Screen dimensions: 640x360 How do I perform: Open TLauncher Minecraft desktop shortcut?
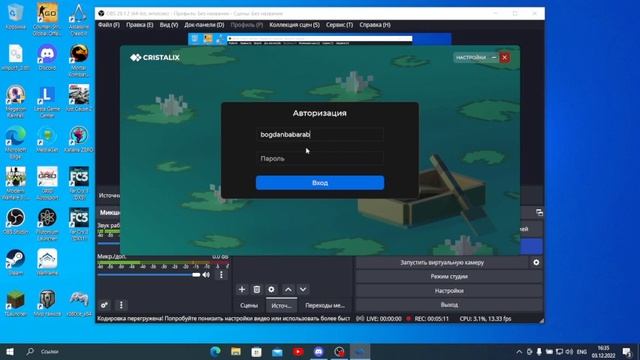click(x=16, y=303)
